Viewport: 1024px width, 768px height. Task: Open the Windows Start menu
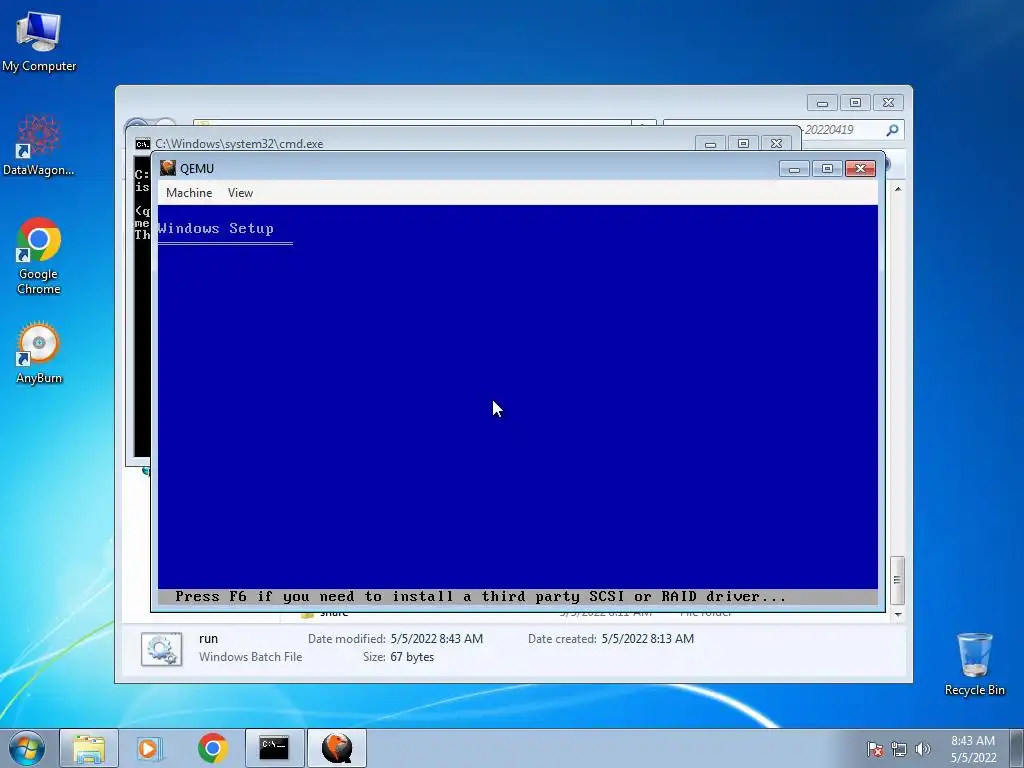tap(27, 748)
